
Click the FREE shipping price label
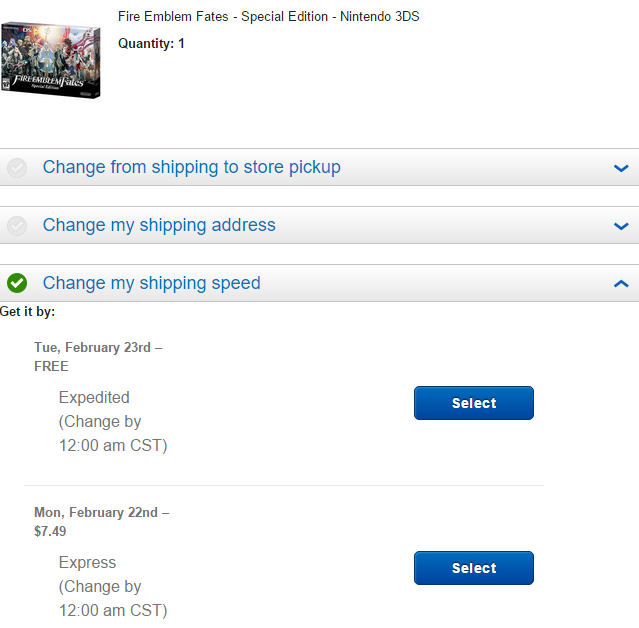(51, 366)
